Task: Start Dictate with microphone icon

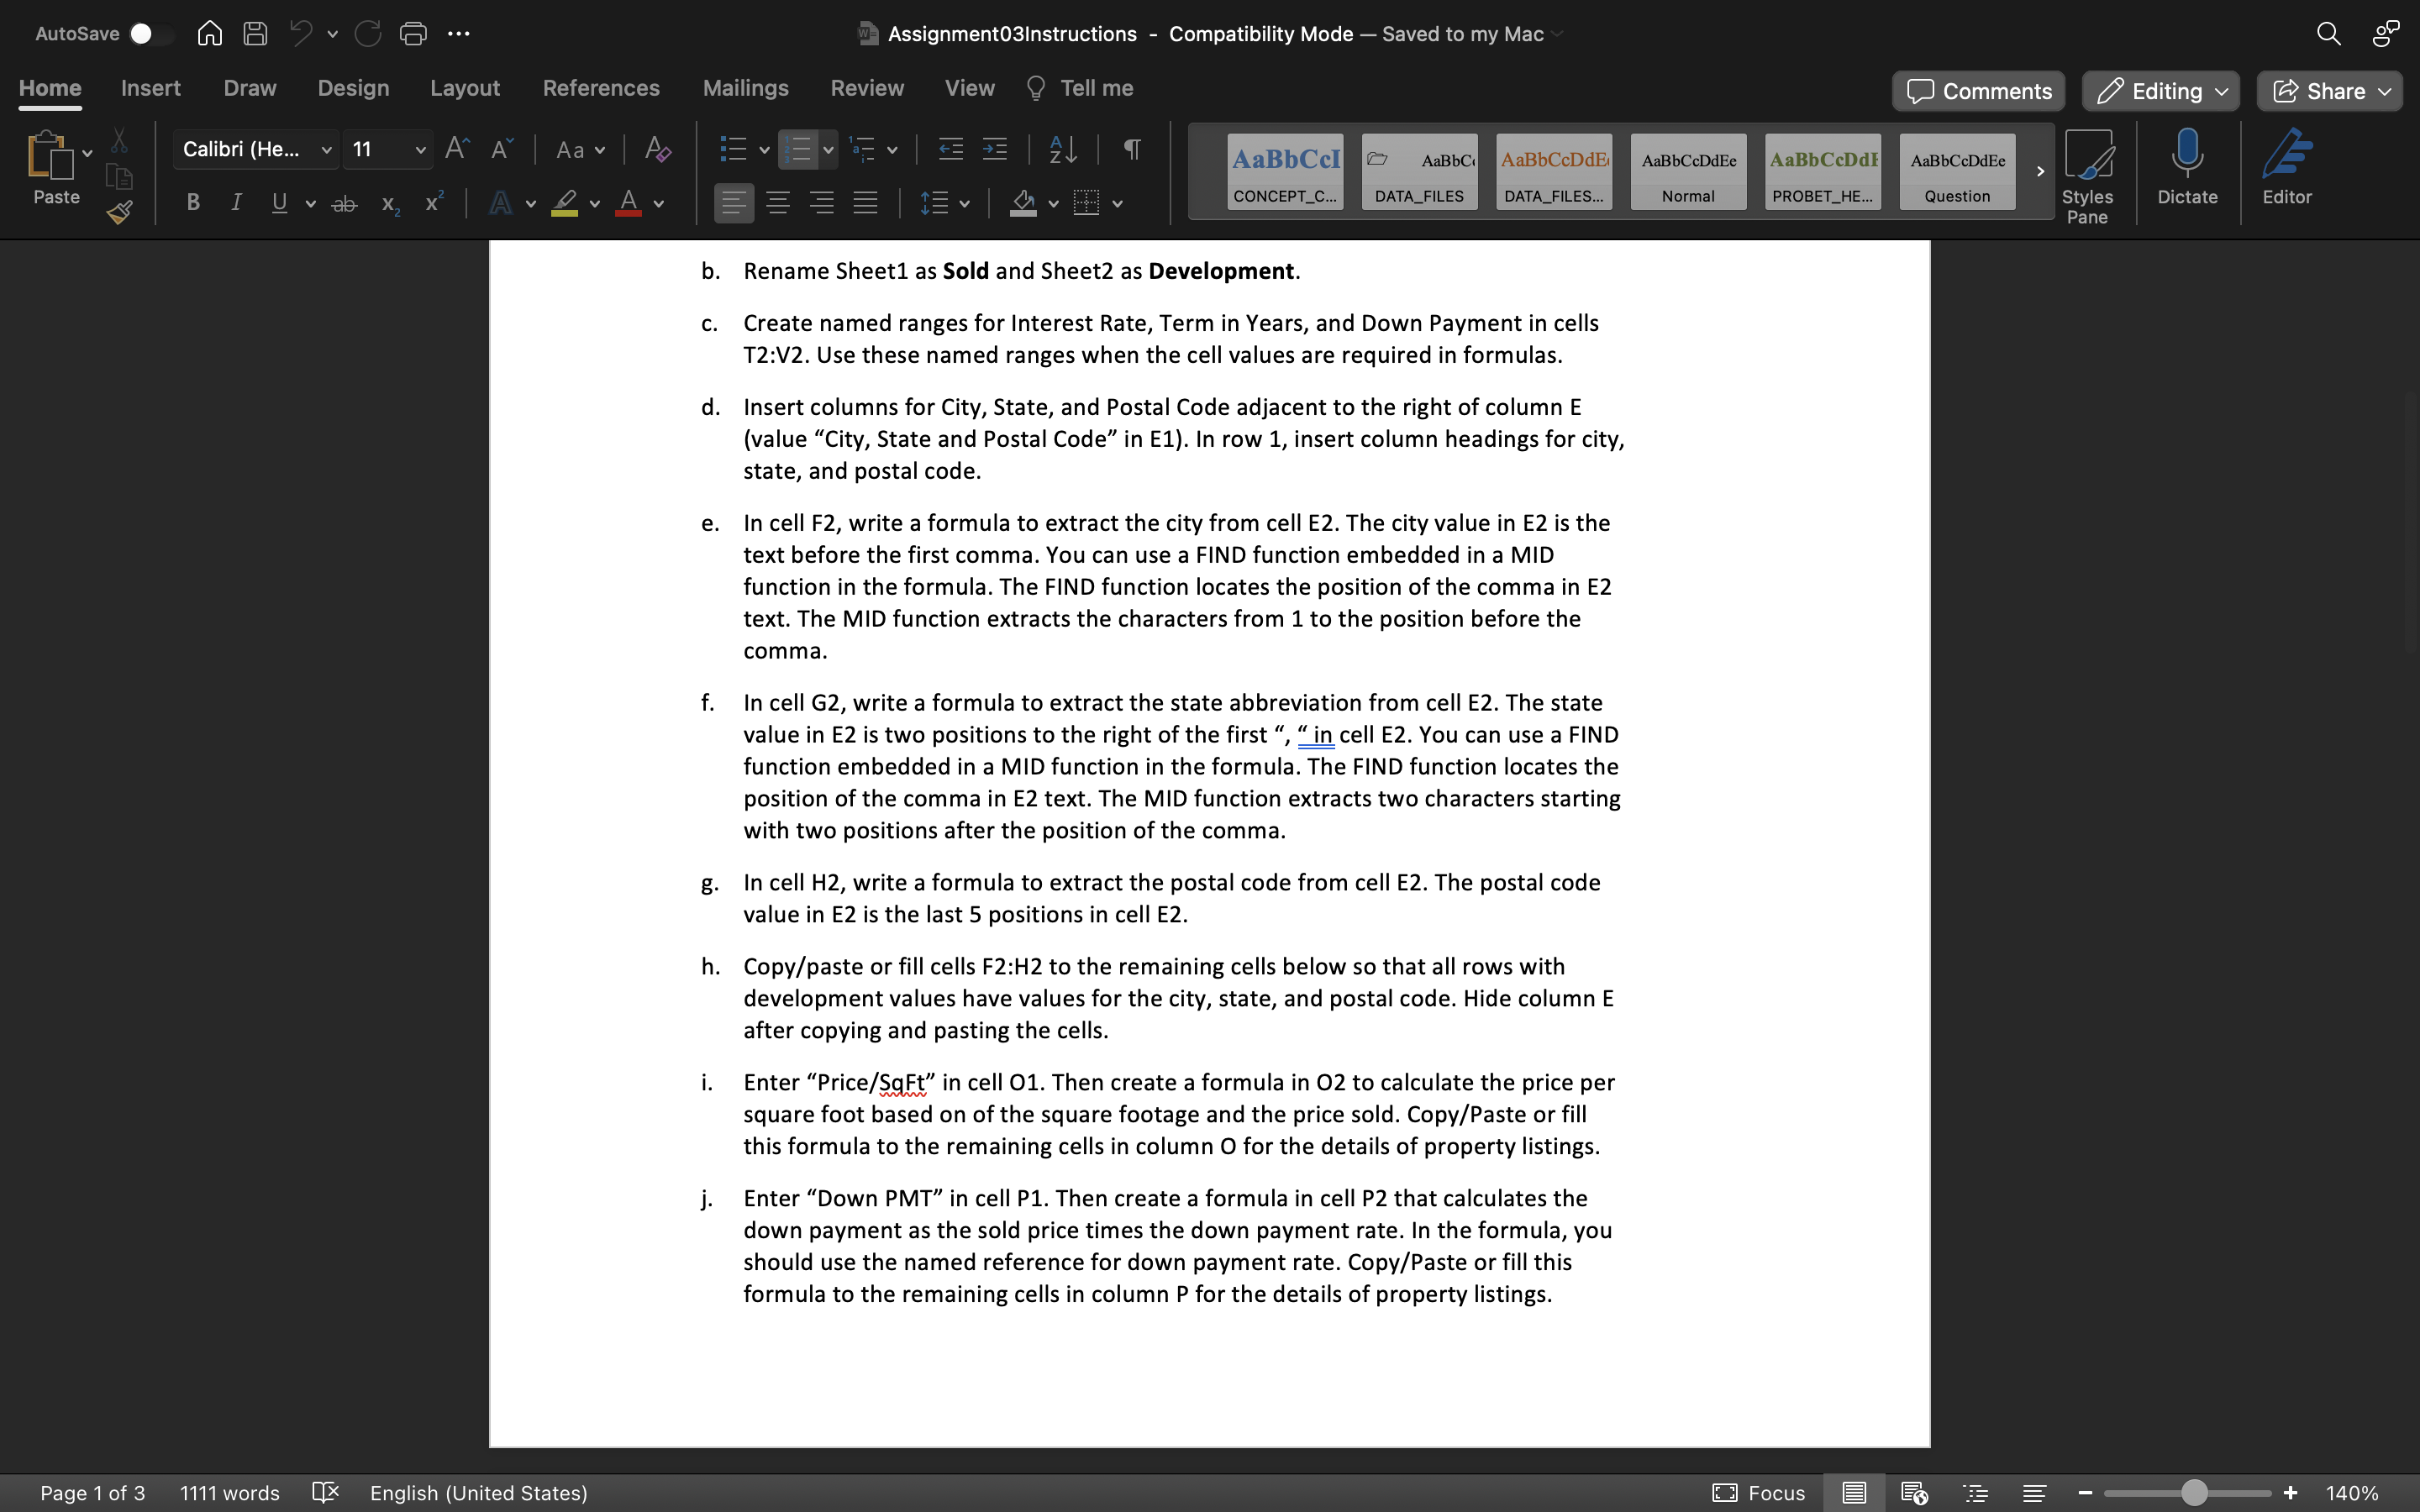Action: pos(2187,166)
